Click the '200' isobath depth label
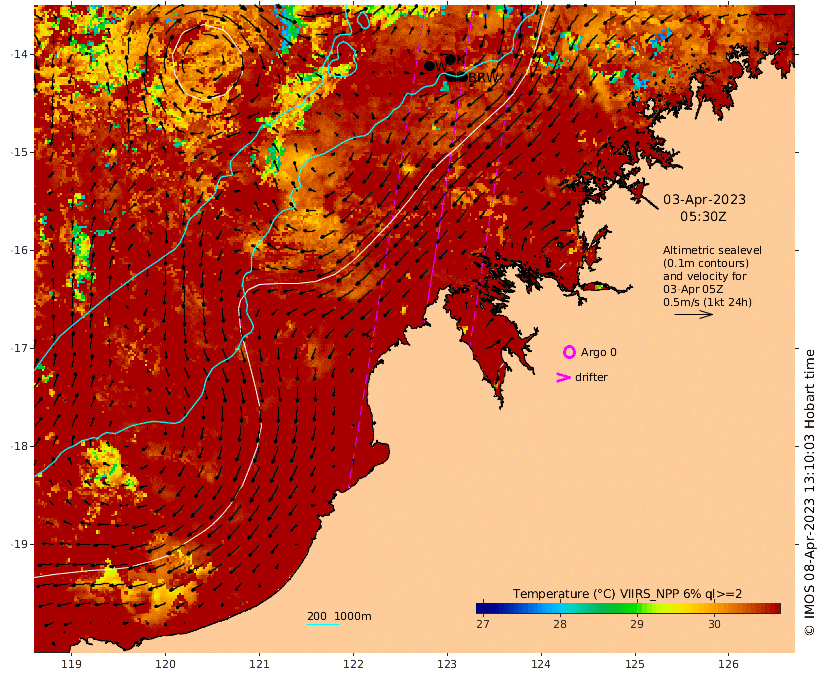820x680 pixels. tap(317, 616)
